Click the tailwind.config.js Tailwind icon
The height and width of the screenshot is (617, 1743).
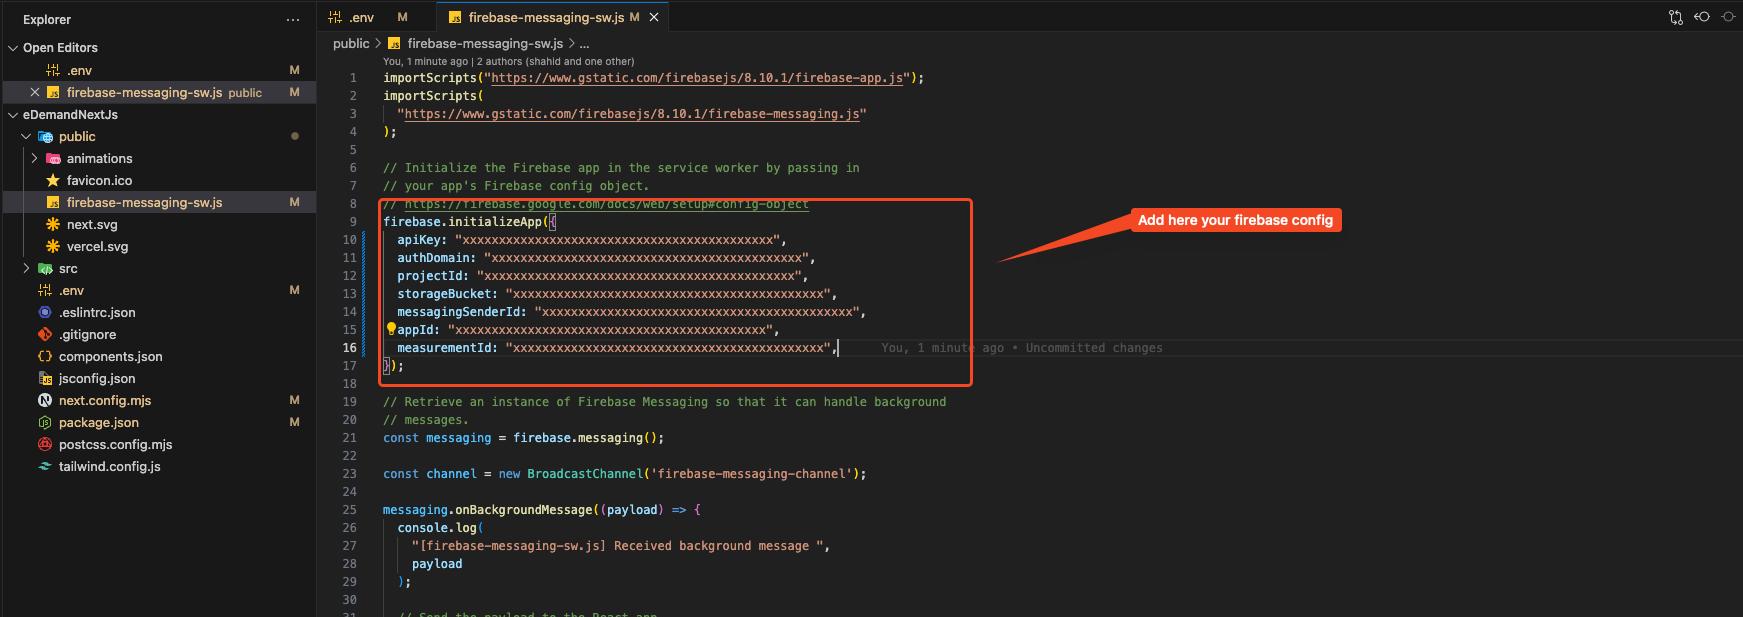click(45, 466)
